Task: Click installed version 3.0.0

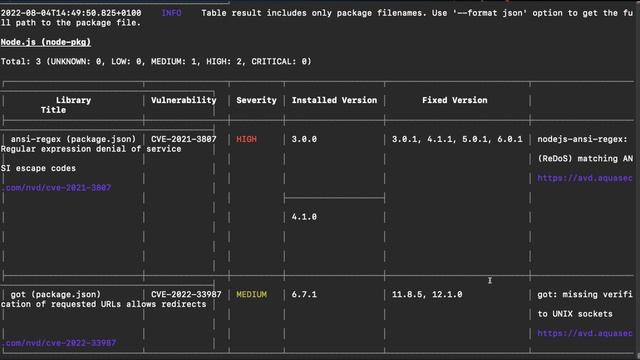Action: pos(304,139)
